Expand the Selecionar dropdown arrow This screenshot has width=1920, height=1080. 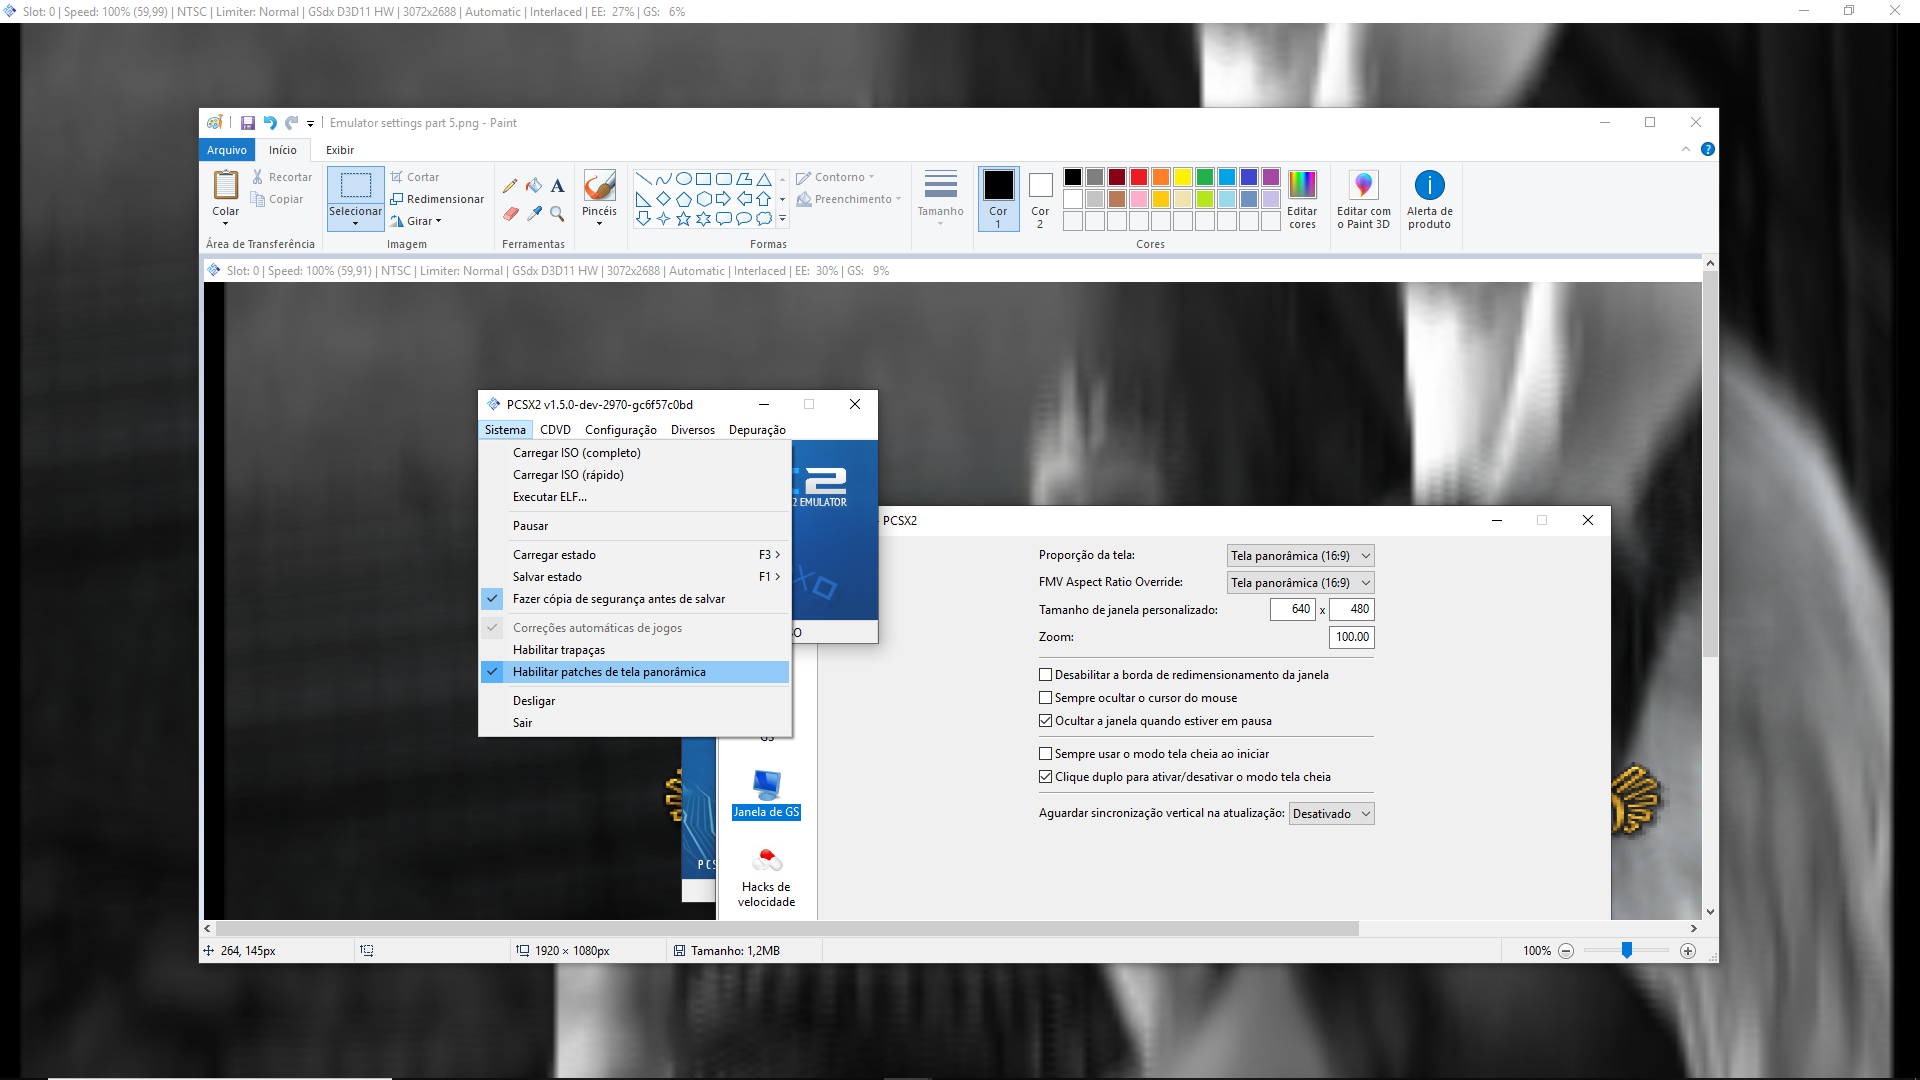355,224
